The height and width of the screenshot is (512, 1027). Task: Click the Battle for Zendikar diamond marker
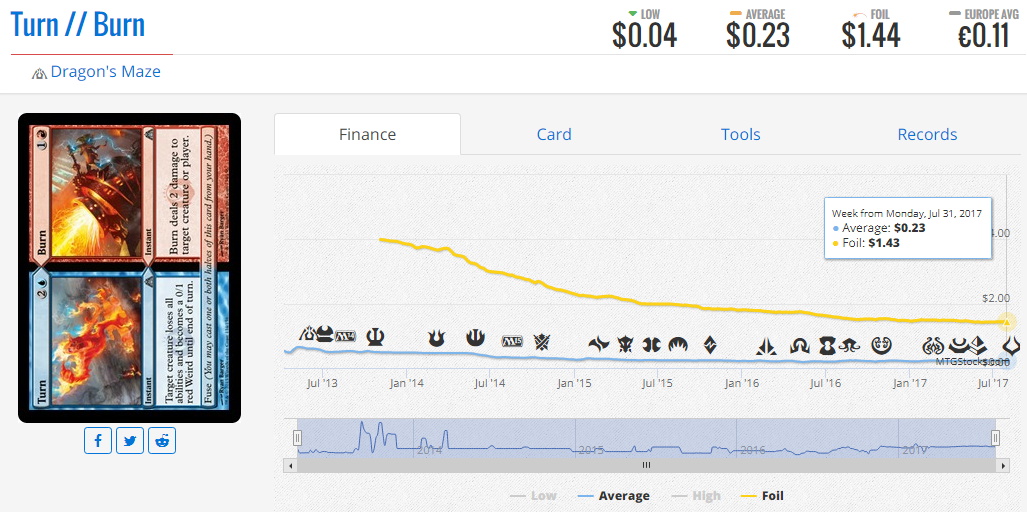point(711,344)
